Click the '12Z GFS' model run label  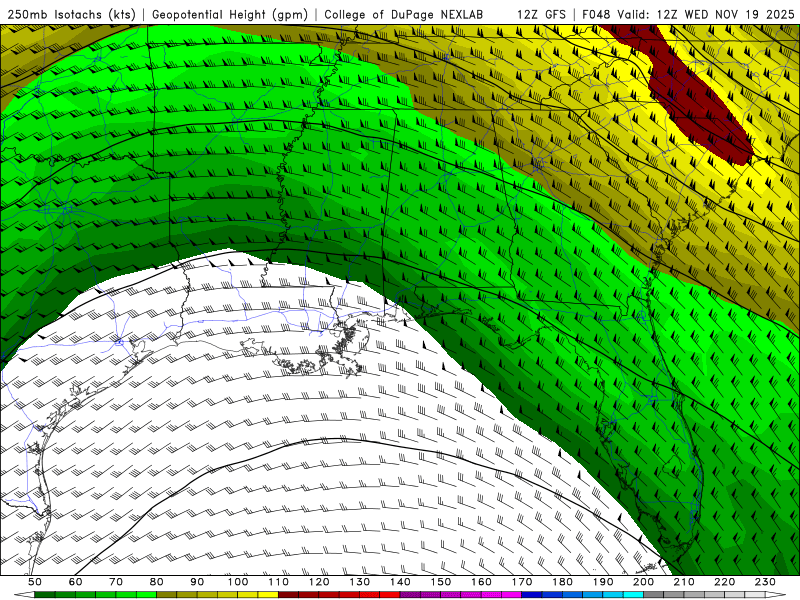(541, 14)
